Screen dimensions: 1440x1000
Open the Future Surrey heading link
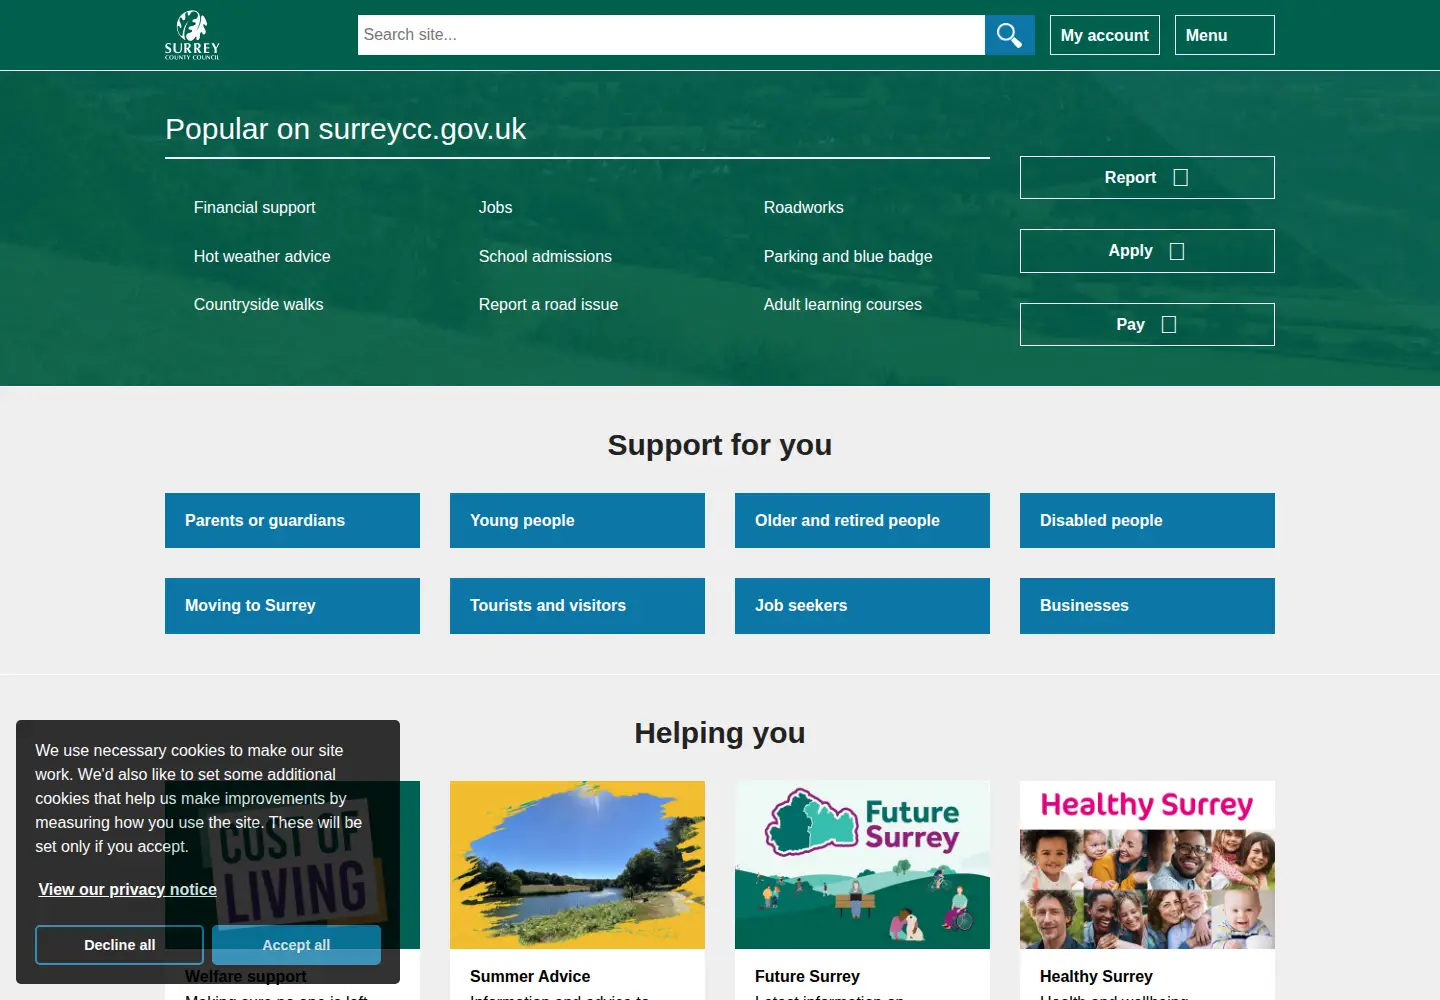coord(807,976)
